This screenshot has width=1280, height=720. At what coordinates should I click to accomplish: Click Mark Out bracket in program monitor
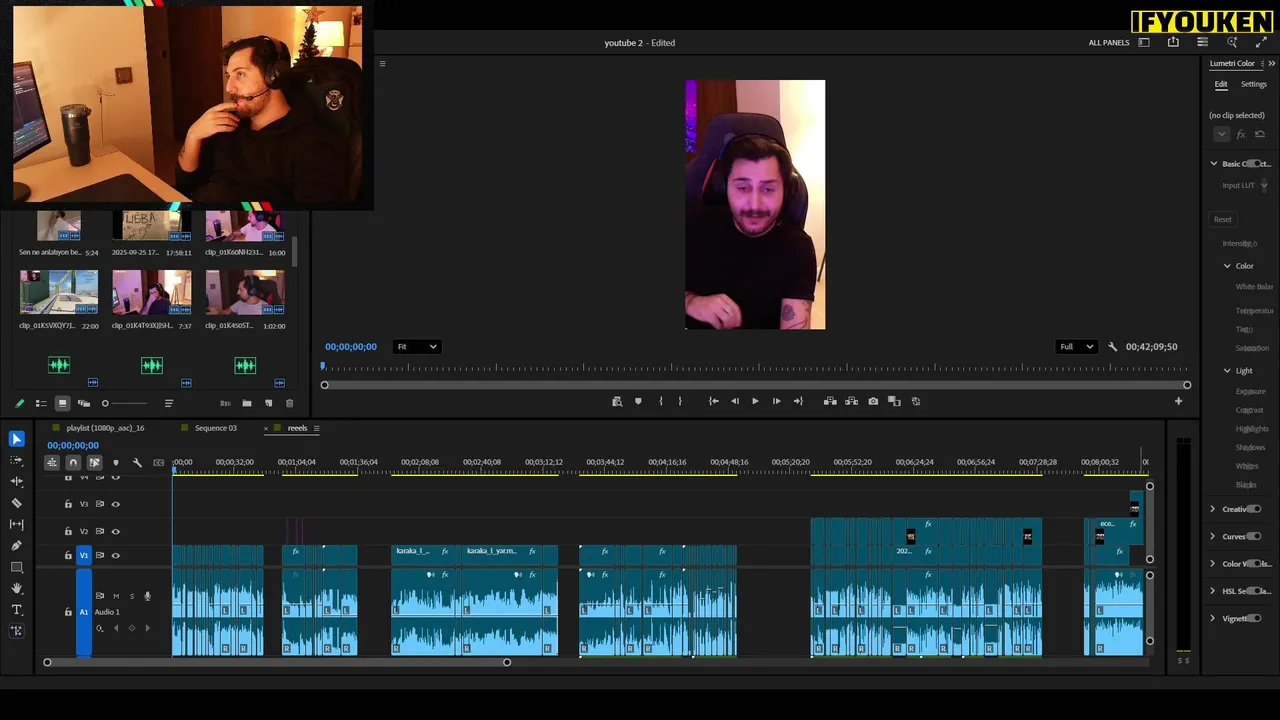[680, 401]
